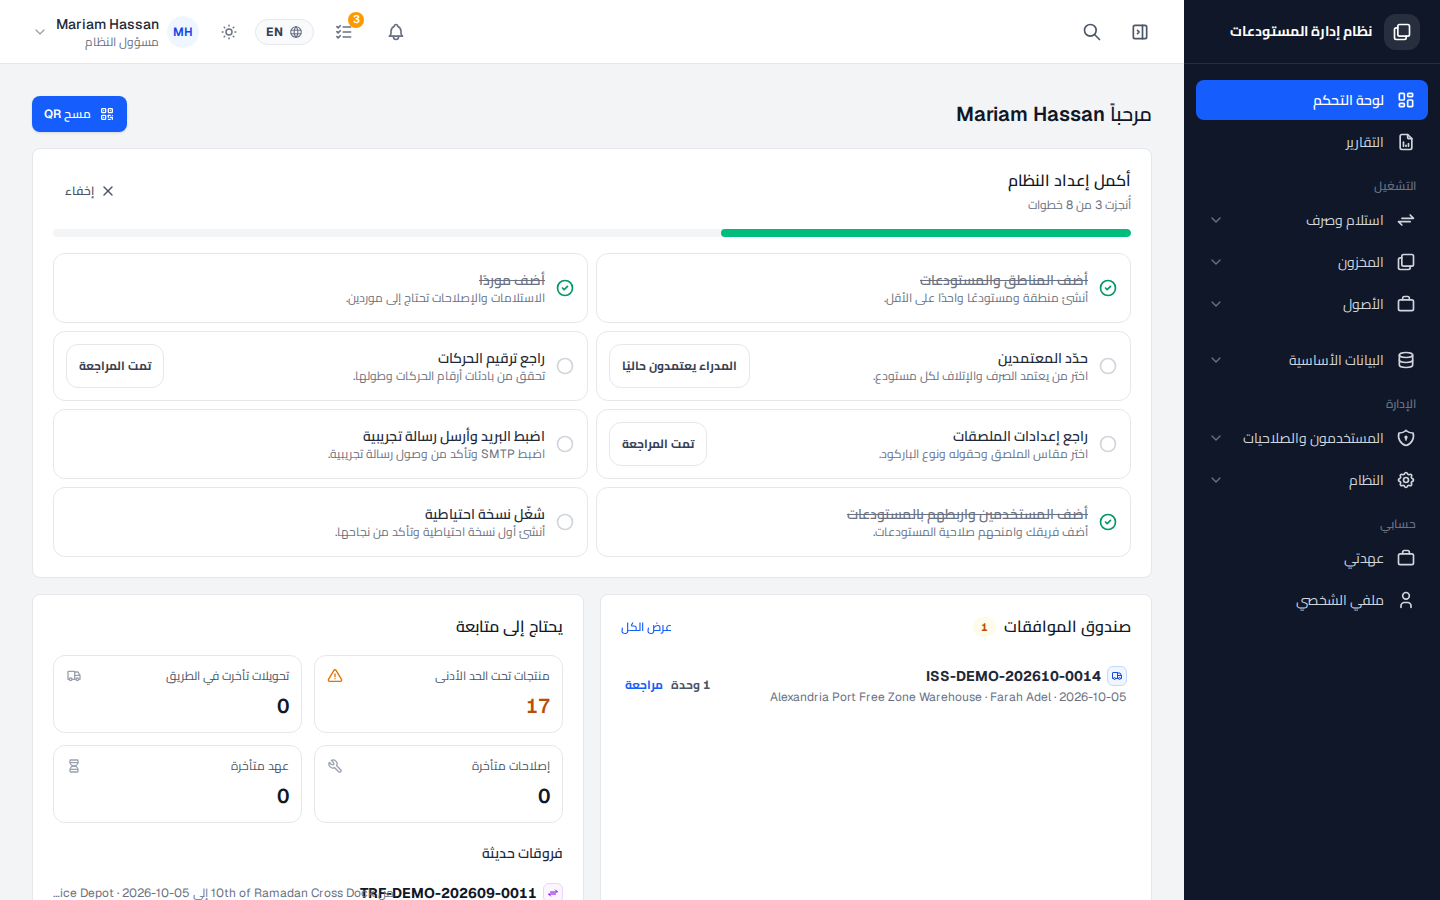Tick the شغّل نسخة احتياطية step circle
1440x900 pixels.
click(565, 522)
